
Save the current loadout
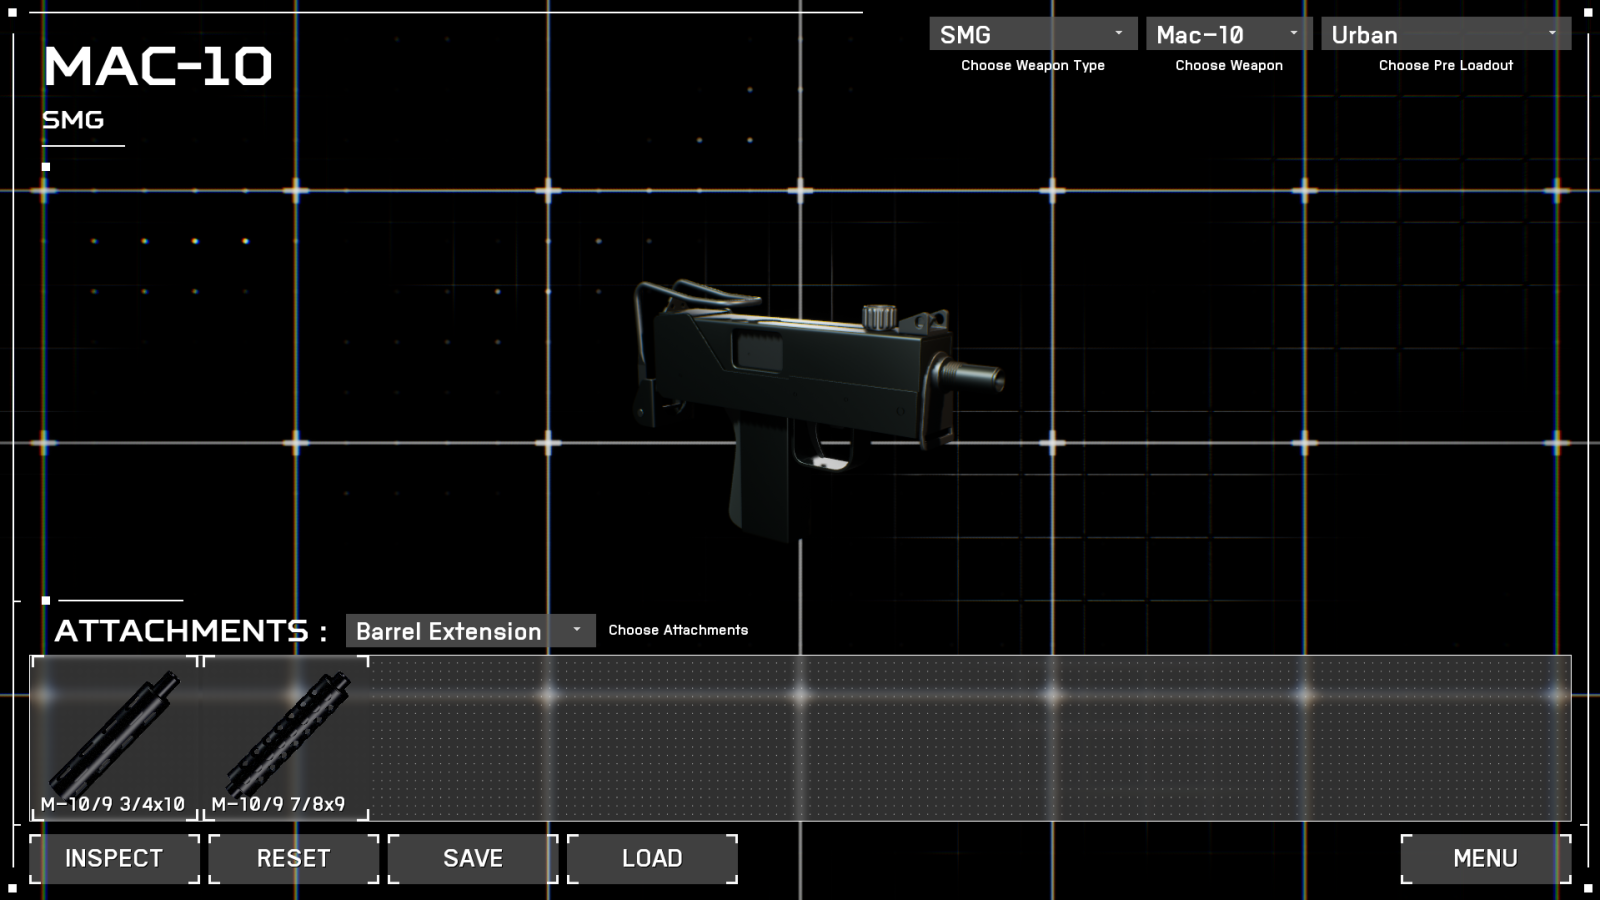tap(473, 859)
